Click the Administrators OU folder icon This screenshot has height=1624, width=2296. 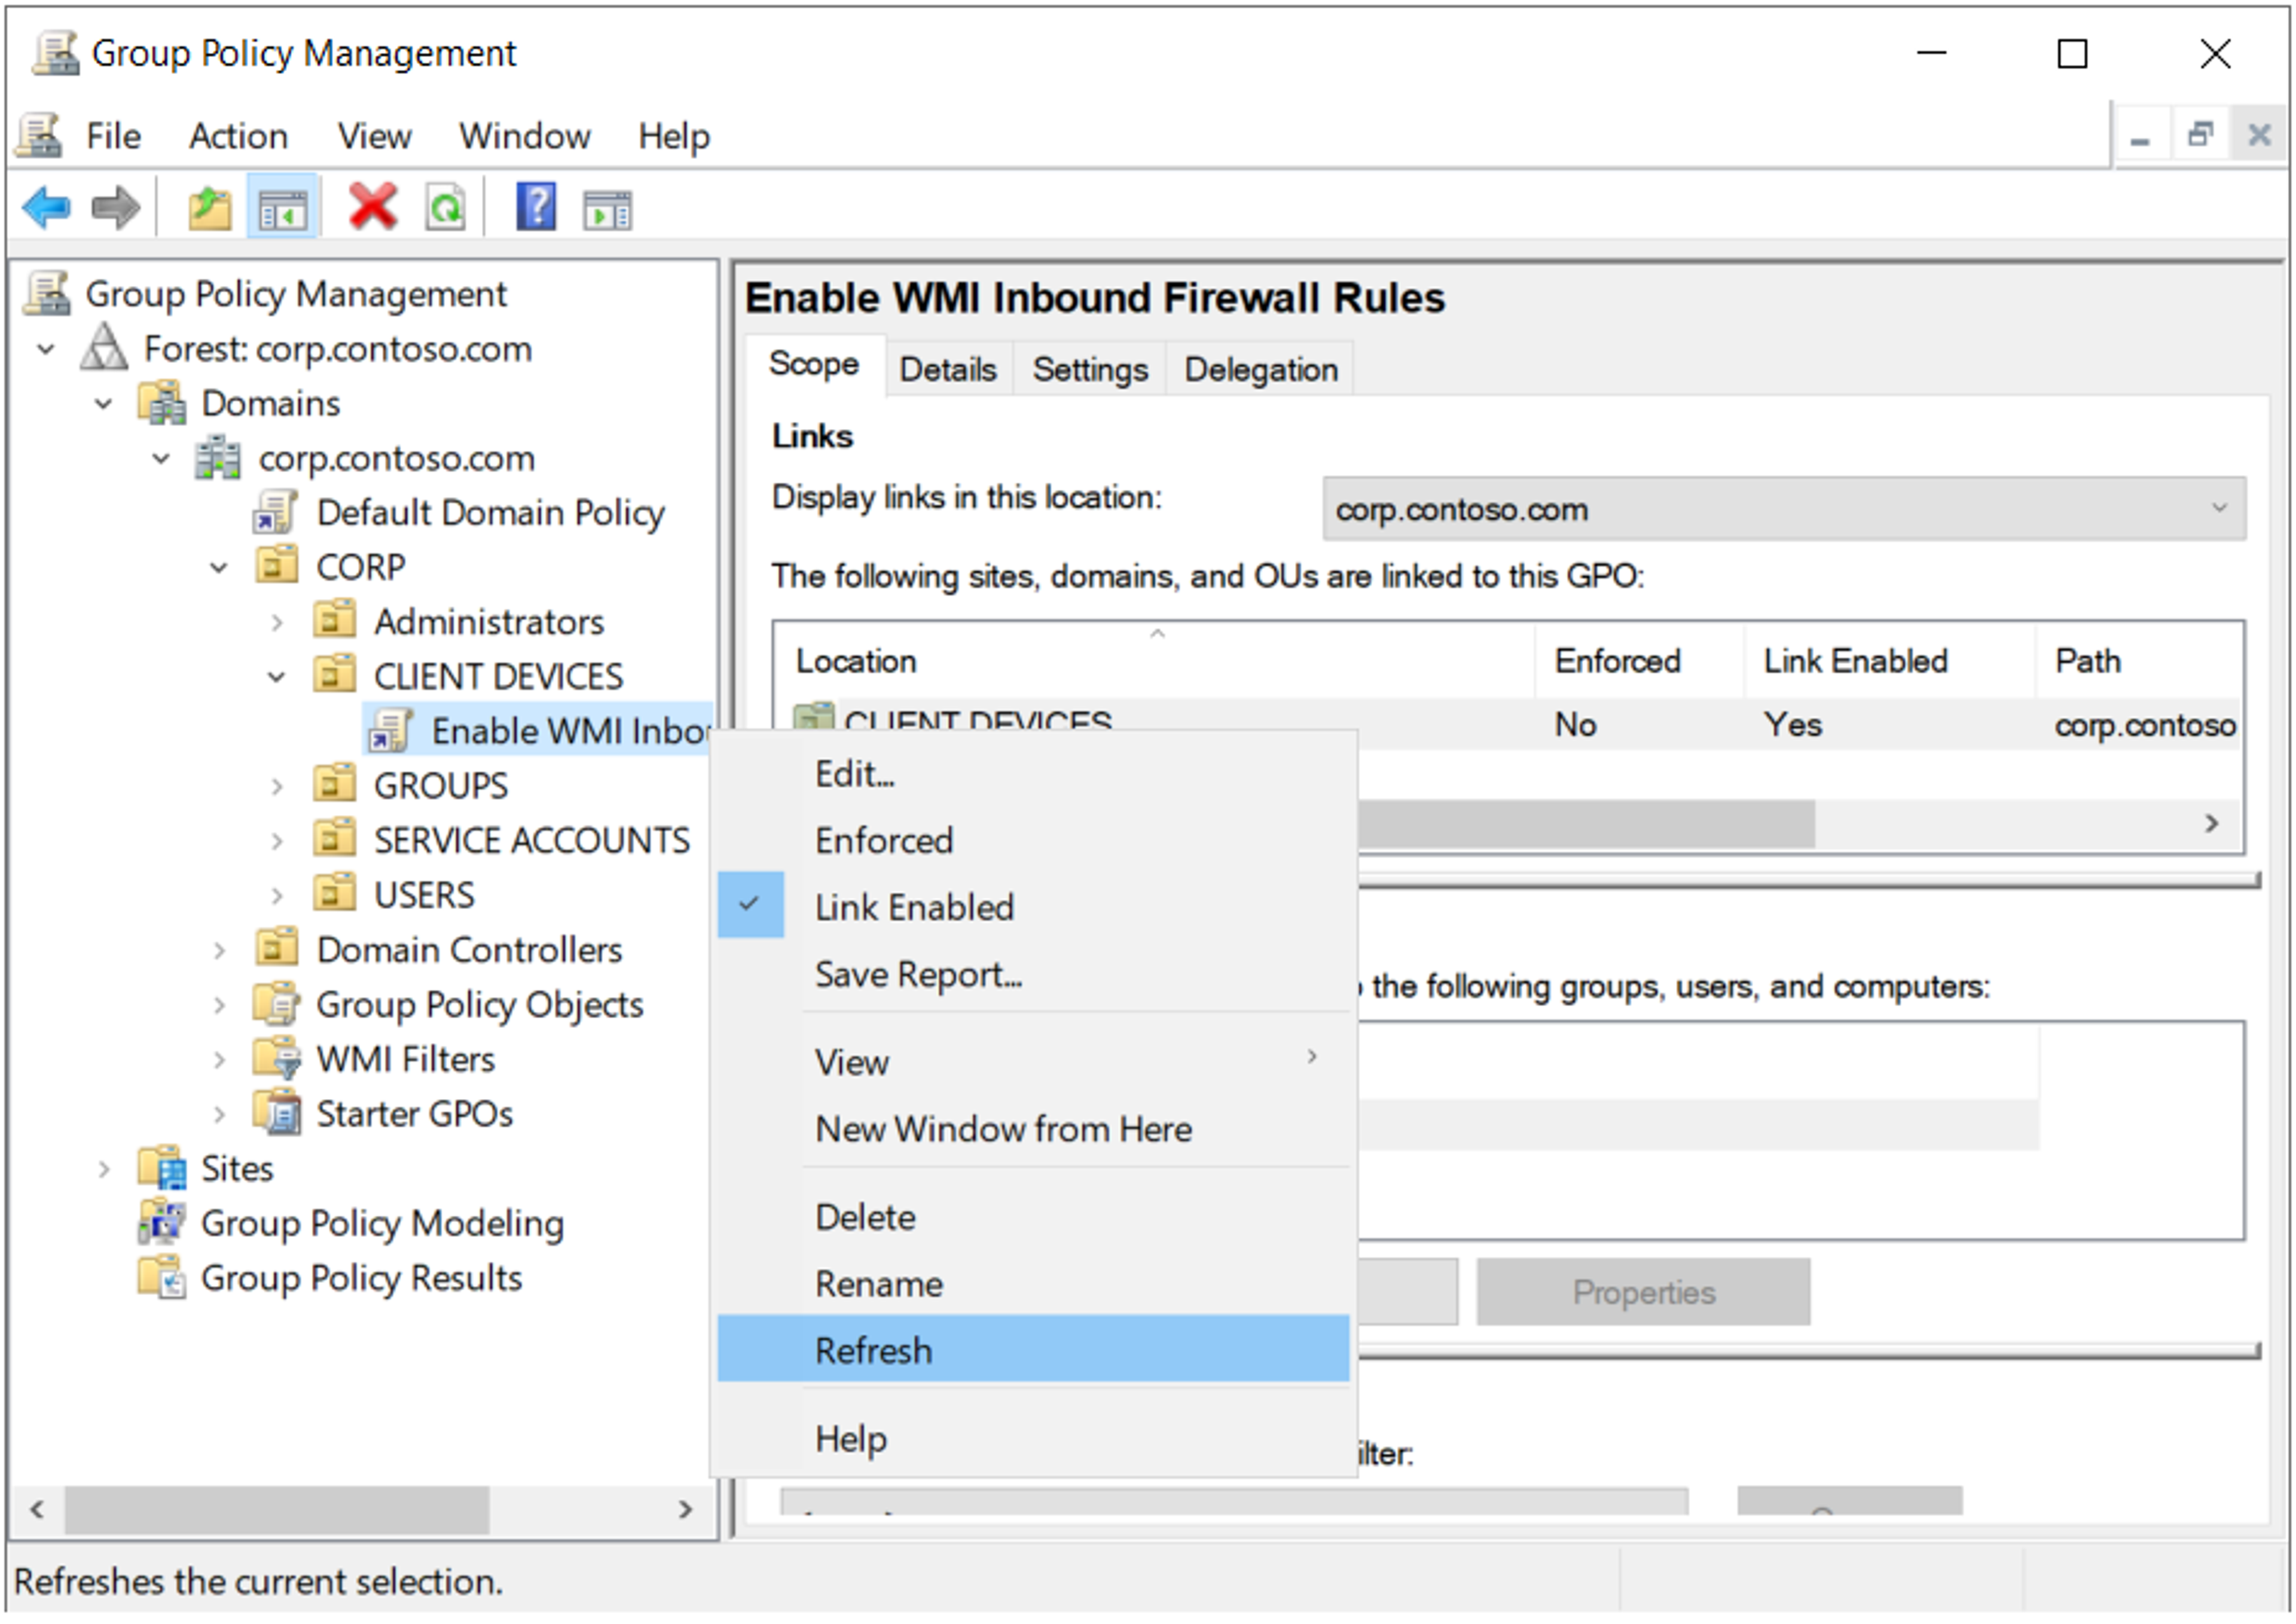coord(335,621)
